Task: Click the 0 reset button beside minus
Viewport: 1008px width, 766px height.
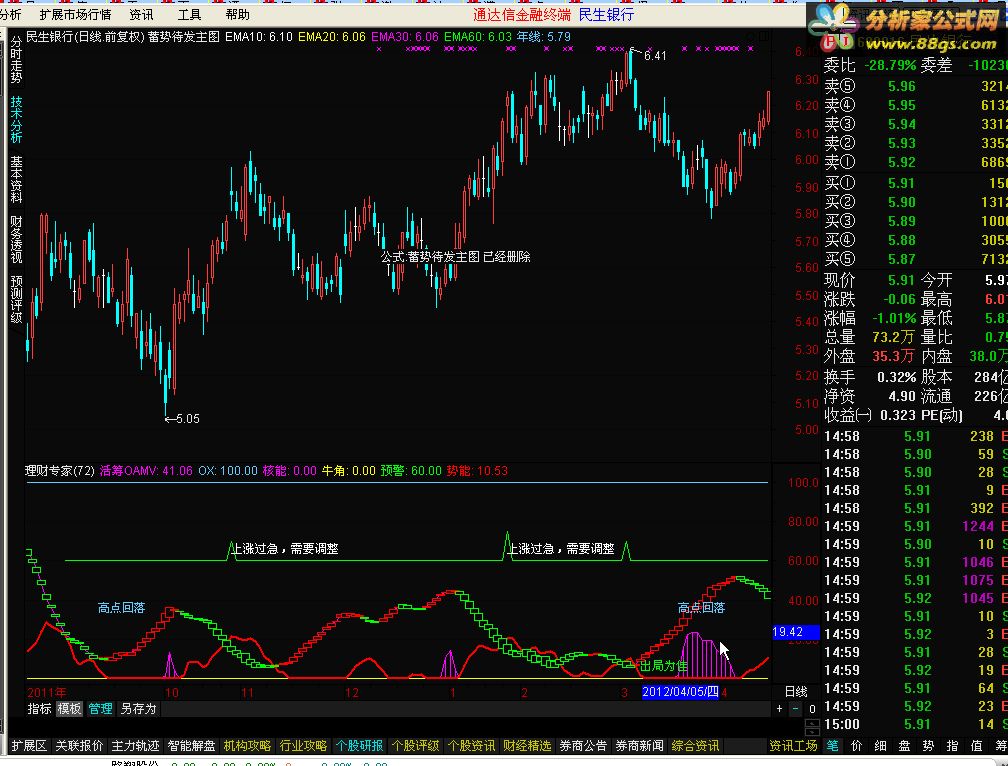Action: 812,709
